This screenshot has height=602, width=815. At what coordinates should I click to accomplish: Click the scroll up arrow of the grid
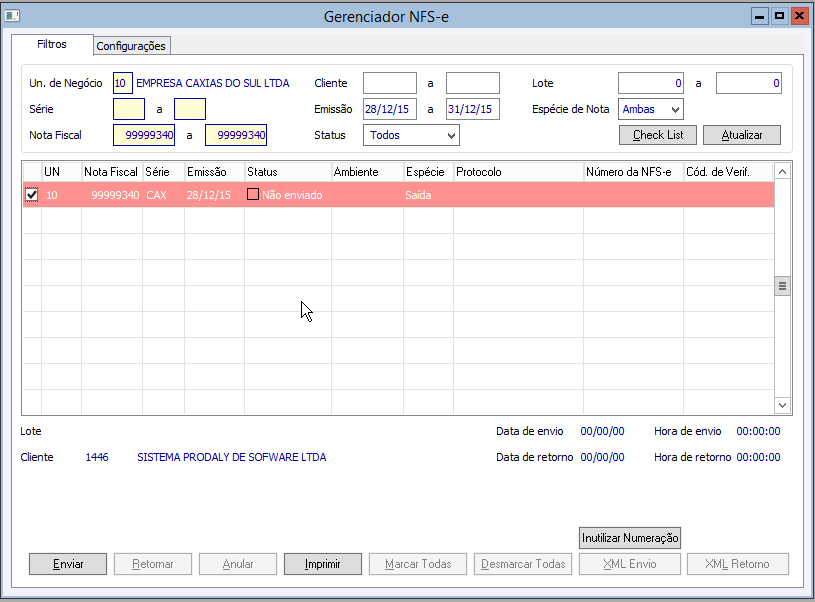(x=782, y=171)
